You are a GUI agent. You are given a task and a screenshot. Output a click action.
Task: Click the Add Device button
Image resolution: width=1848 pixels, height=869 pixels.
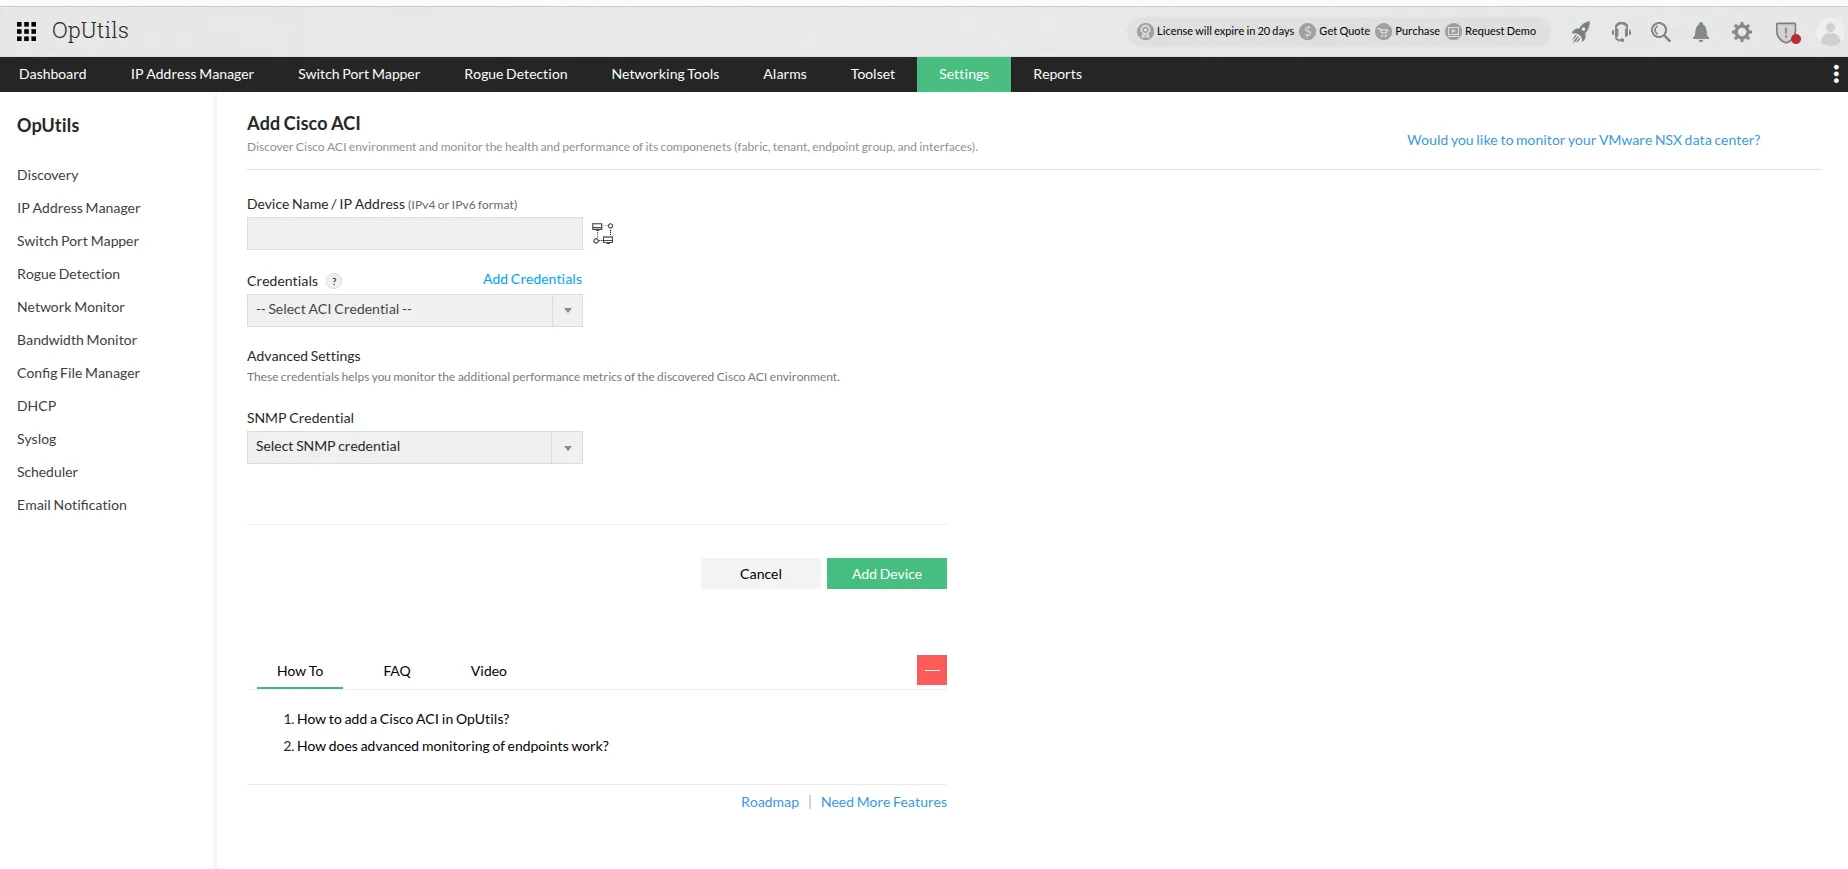[x=887, y=574]
